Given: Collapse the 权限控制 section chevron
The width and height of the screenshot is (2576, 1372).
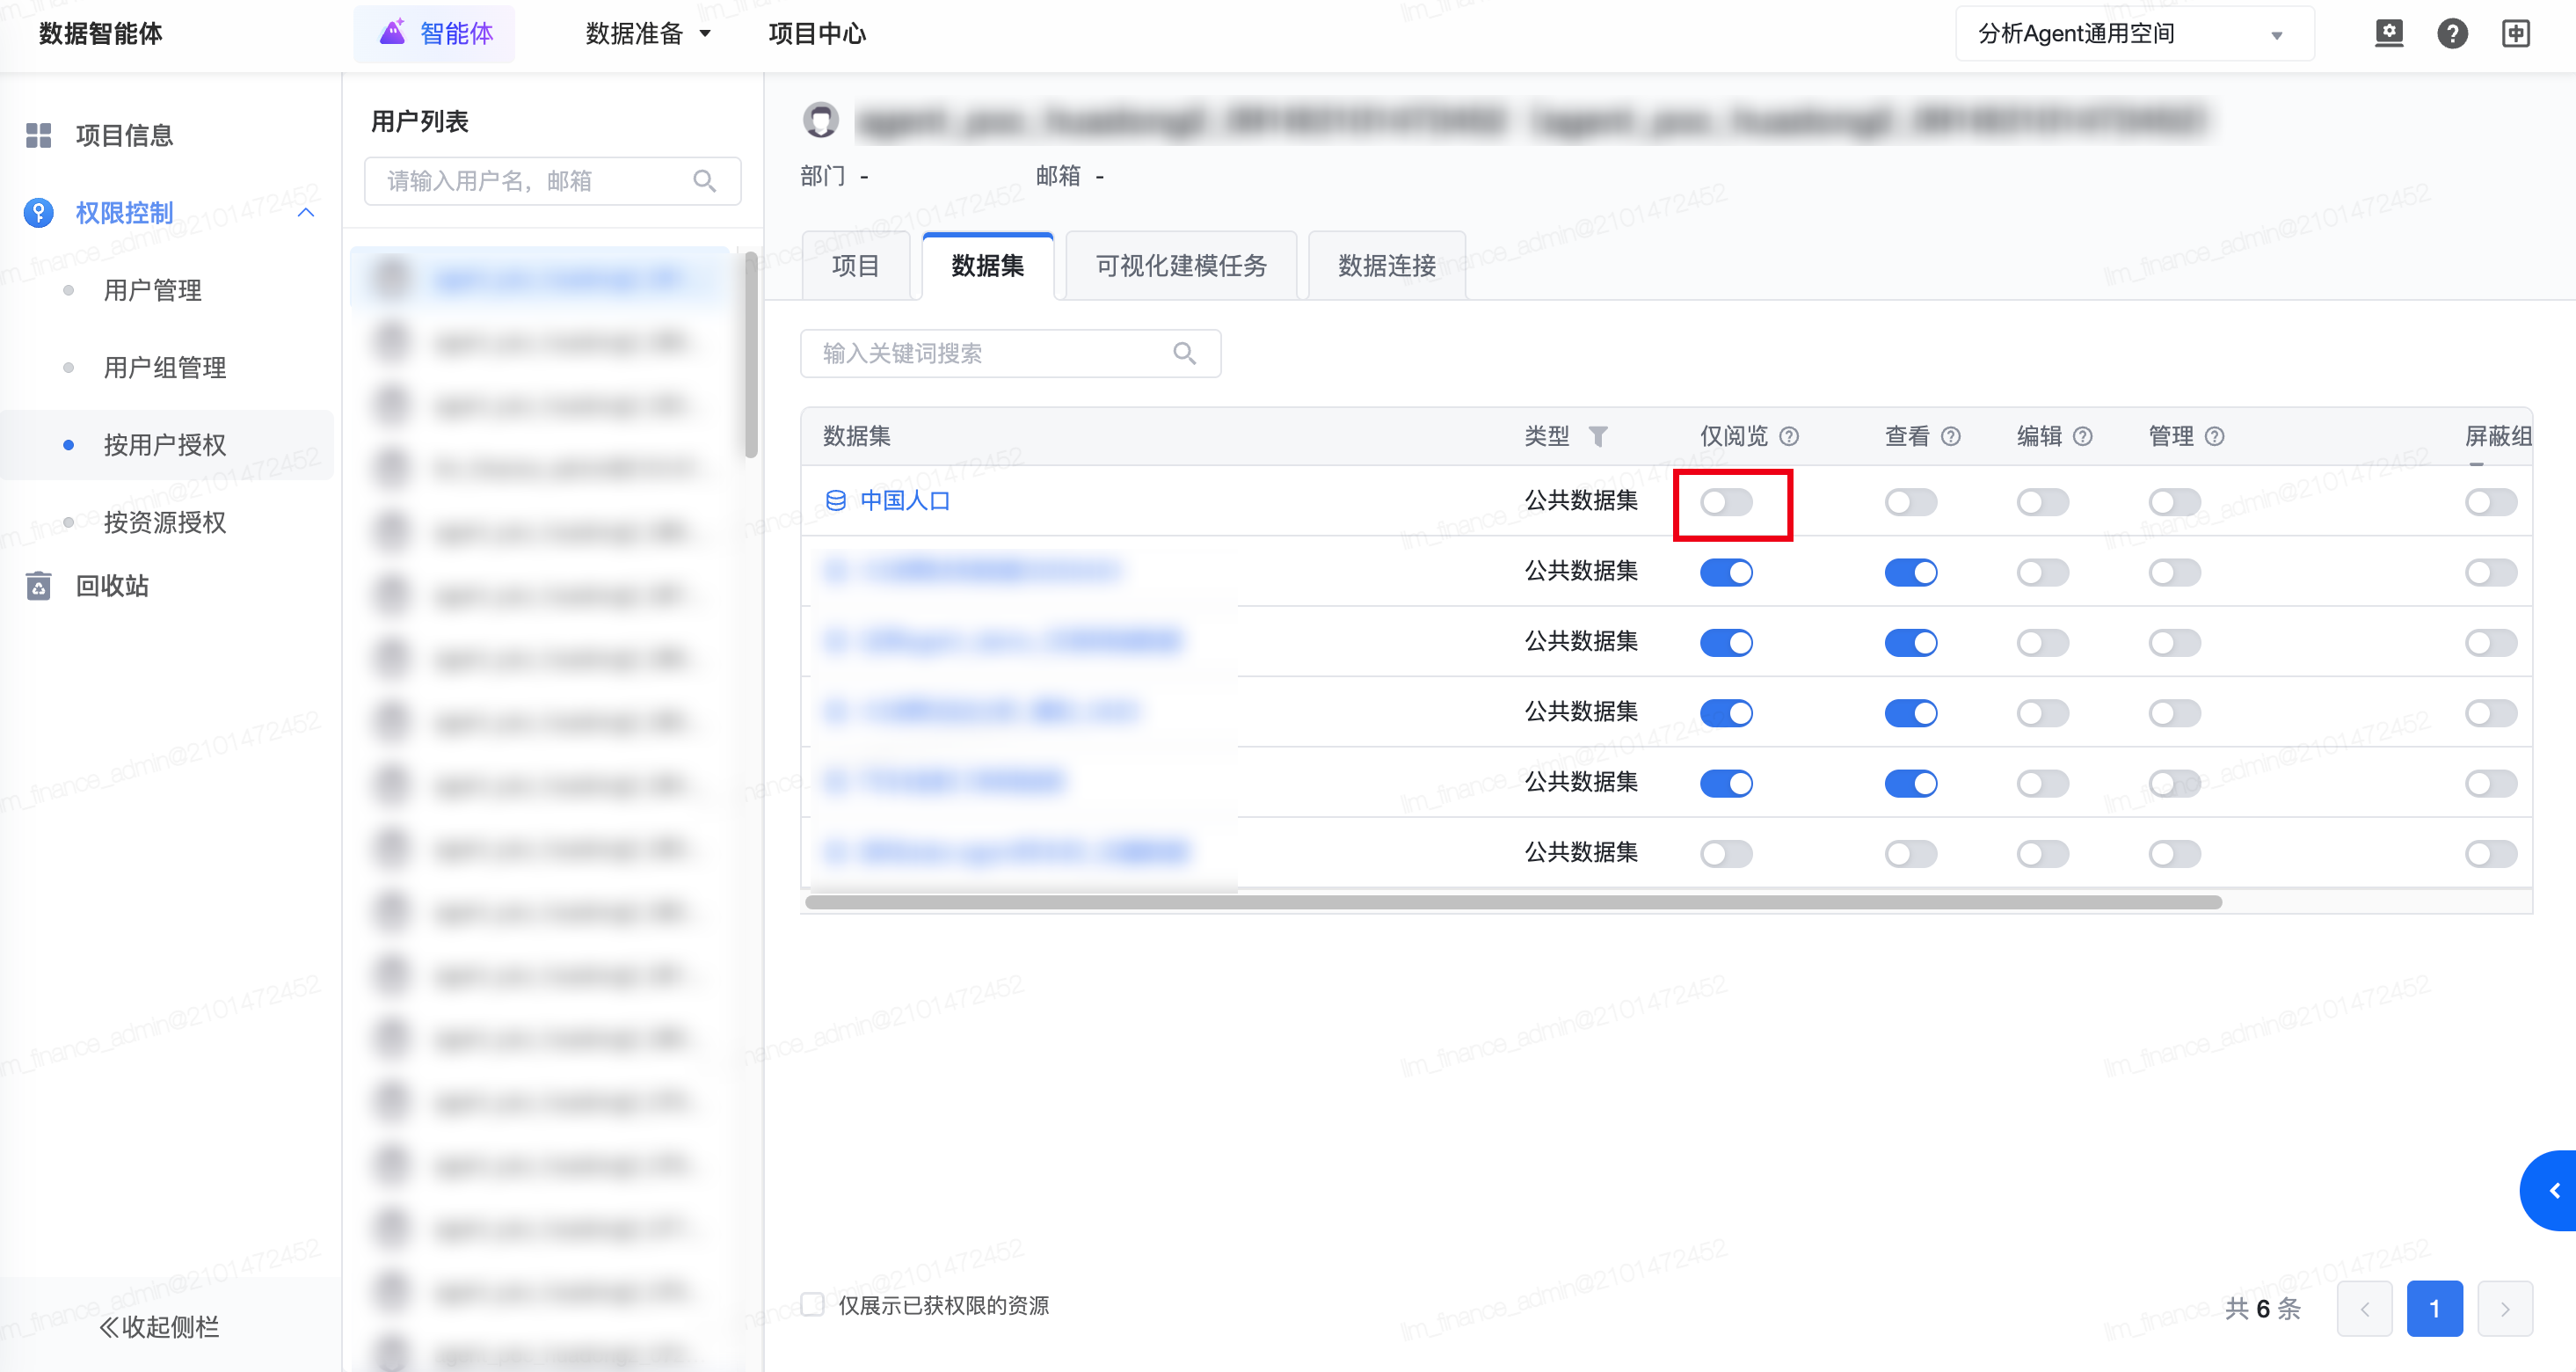Looking at the screenshot, I should (306, 212).
